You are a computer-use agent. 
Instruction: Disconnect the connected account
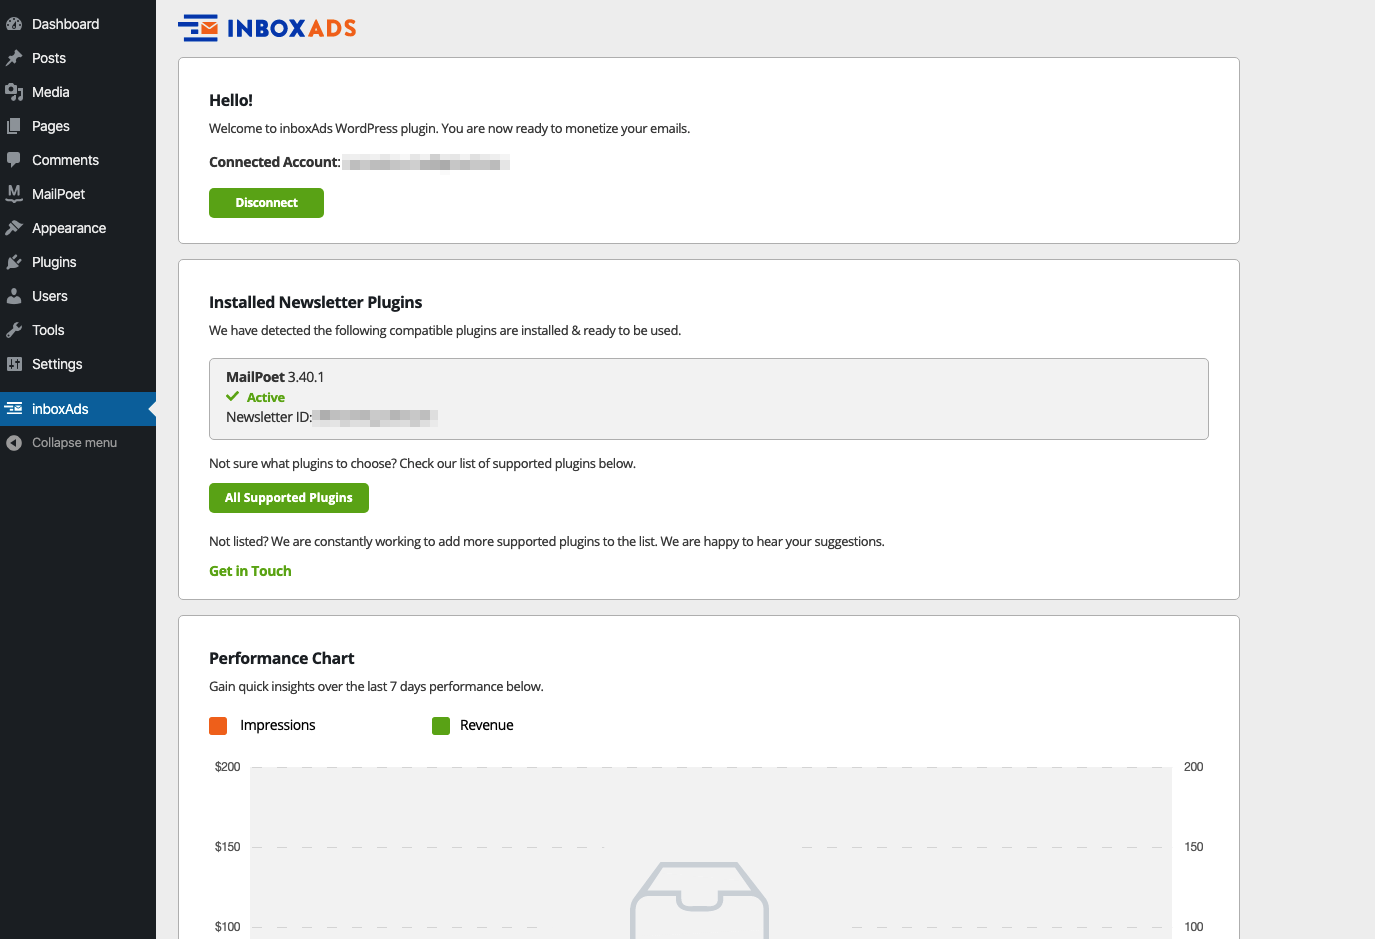tap(266, 203)
